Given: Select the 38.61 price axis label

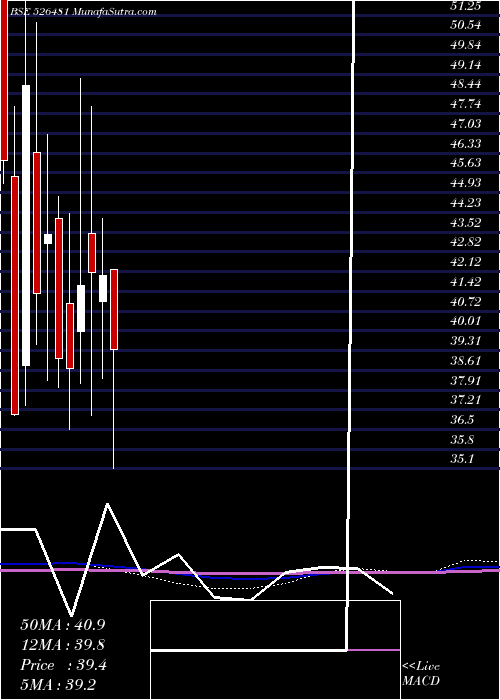Looking at the screenshot, I should [x=466, y=361].
